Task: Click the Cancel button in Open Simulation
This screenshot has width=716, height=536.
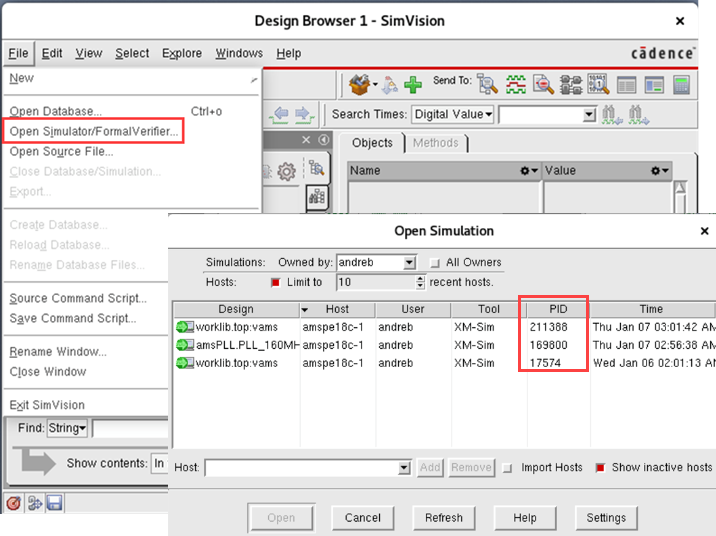Action: tap(363, 518)
